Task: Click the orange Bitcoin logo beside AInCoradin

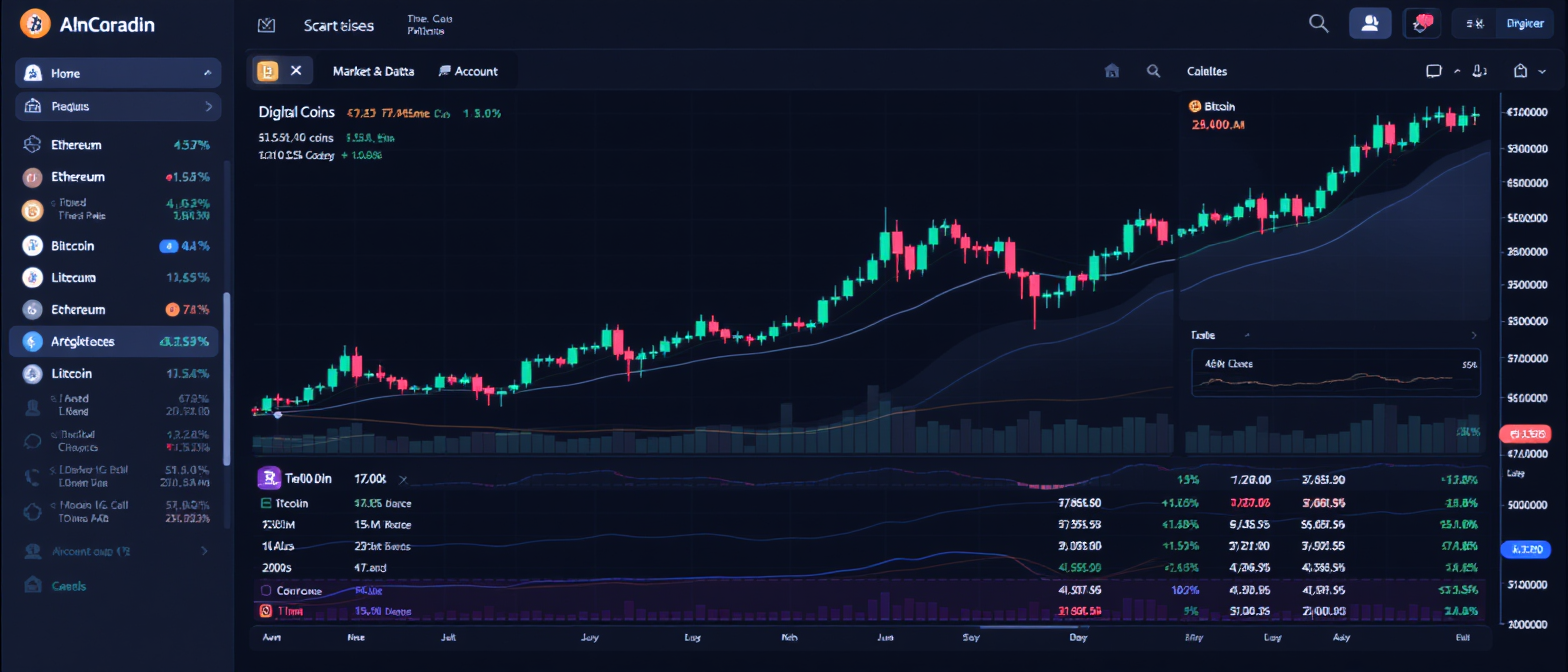Action: pyautogui.click(x=35, y=23)
